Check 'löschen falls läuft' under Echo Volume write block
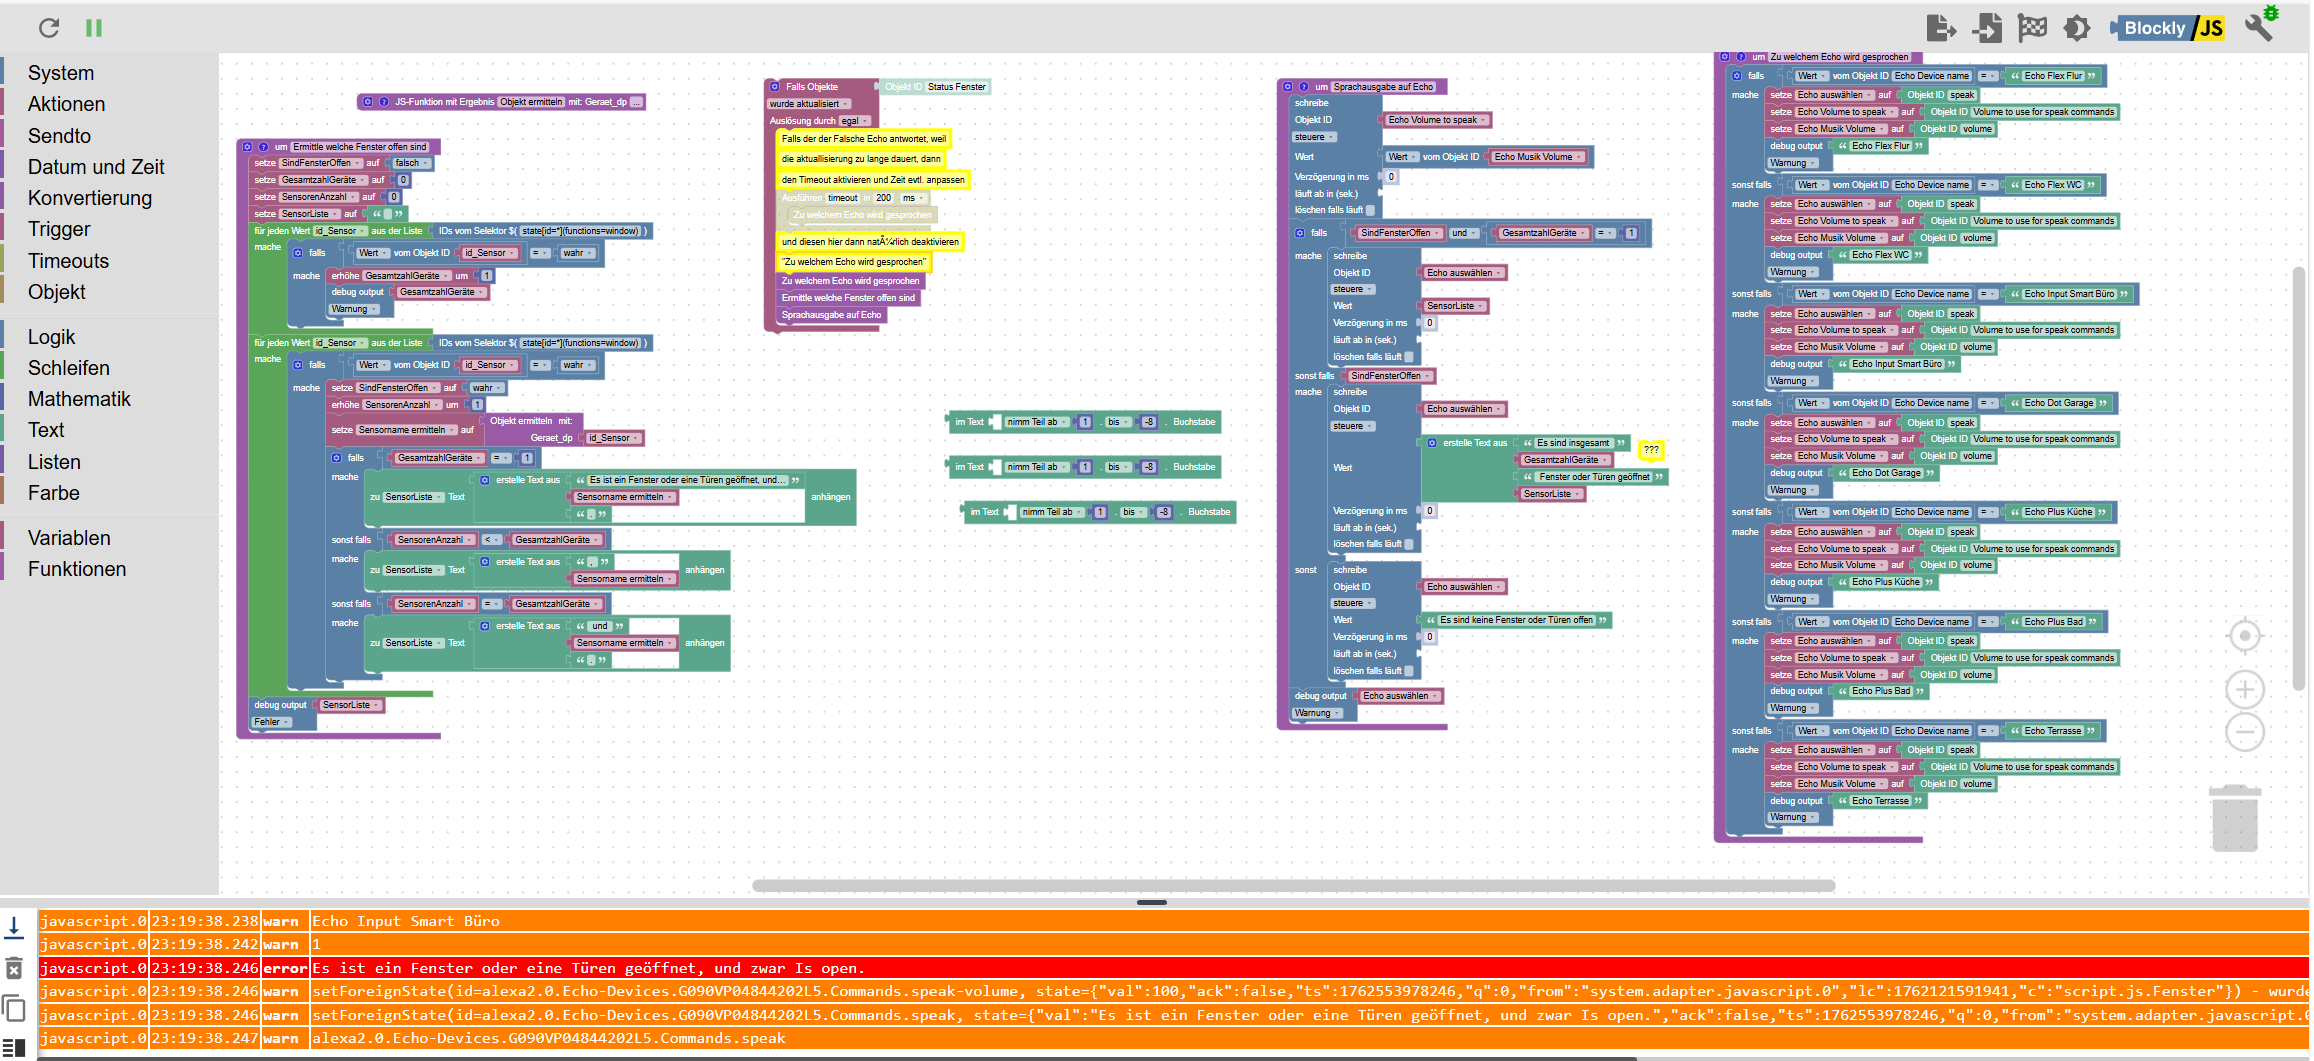The image size is (2314, 1061). [1371, 210]
